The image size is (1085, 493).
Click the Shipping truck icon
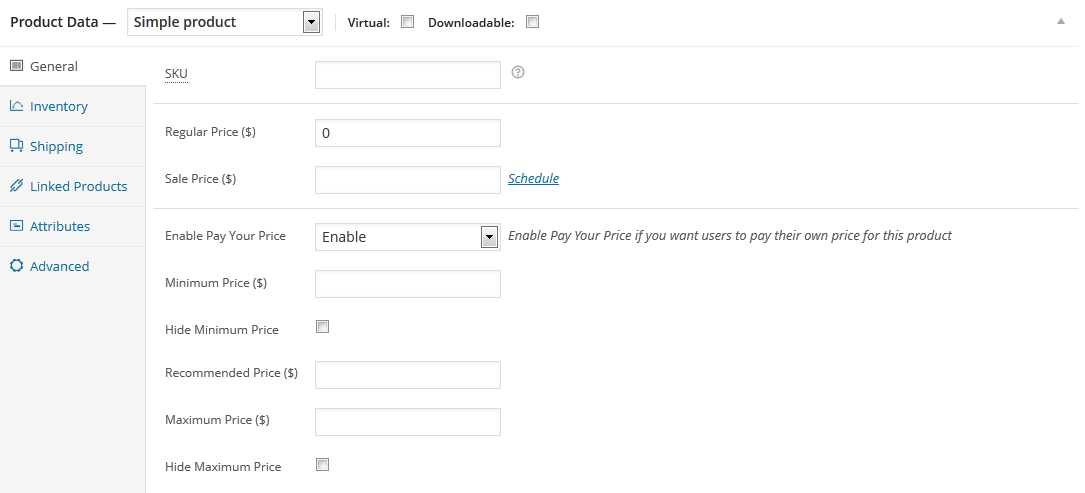[16, 146]
